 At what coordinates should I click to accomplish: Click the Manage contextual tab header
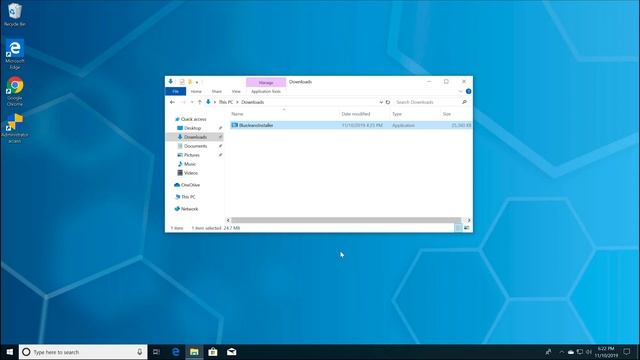[266, 82]
